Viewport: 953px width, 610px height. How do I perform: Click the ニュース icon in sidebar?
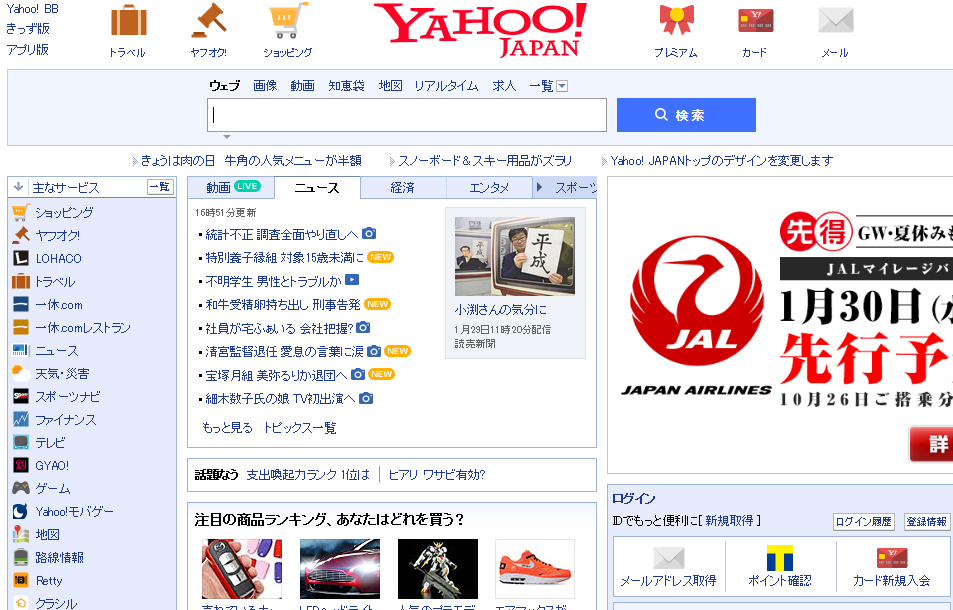[21, 351]
